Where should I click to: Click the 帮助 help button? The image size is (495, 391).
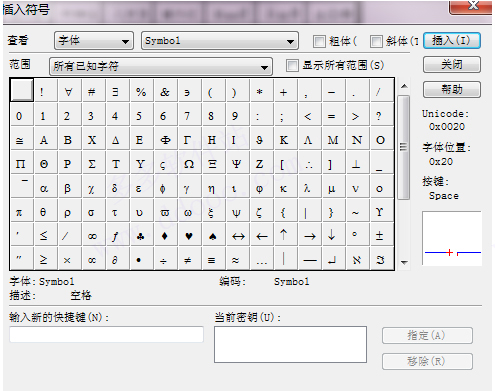452,89
